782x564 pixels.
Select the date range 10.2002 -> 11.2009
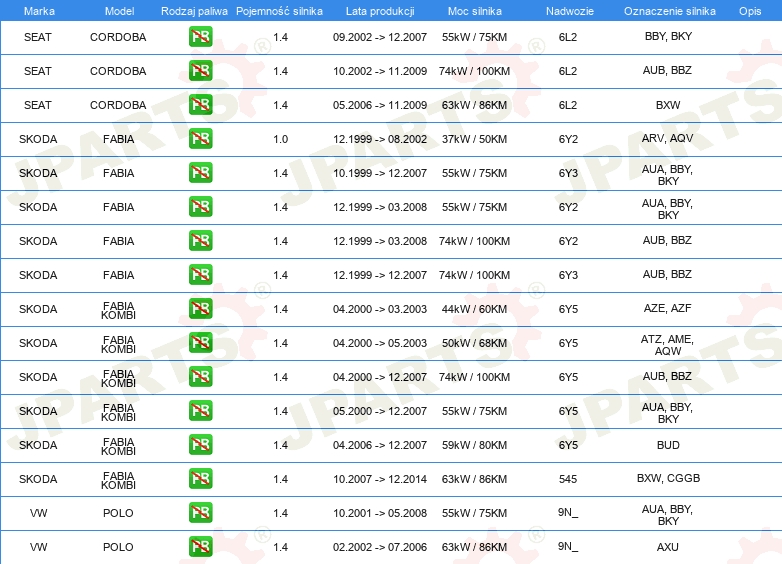pos(380,71)
